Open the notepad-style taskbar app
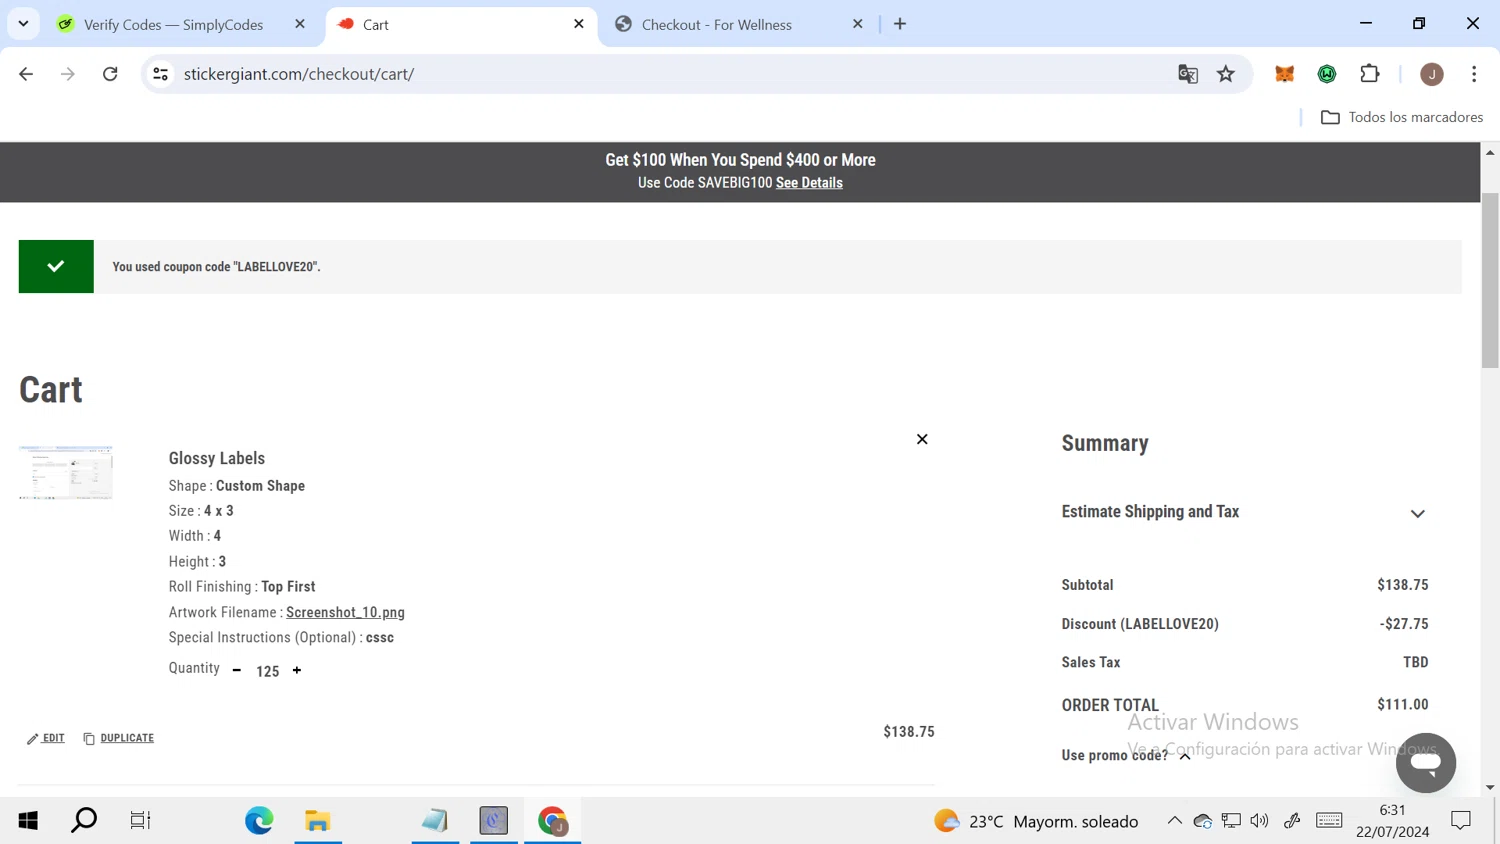The width and height of the screenshot is (1500, 844). point(435,821)
